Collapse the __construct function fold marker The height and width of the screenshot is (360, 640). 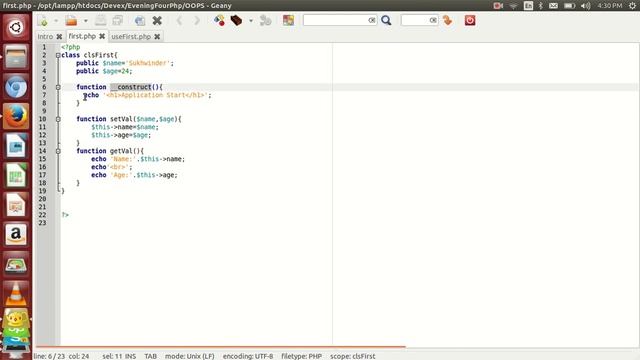coord(58,87)
